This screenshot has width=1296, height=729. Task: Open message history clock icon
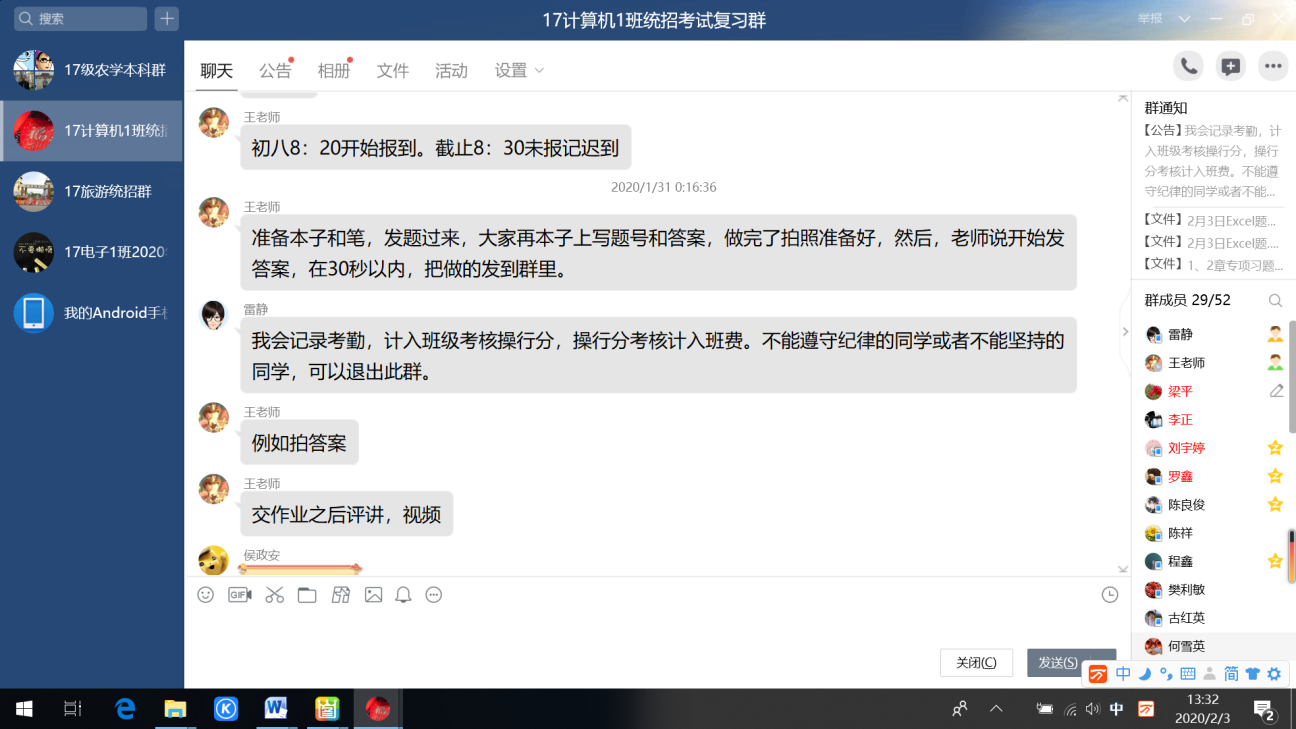pos(1110,595)
